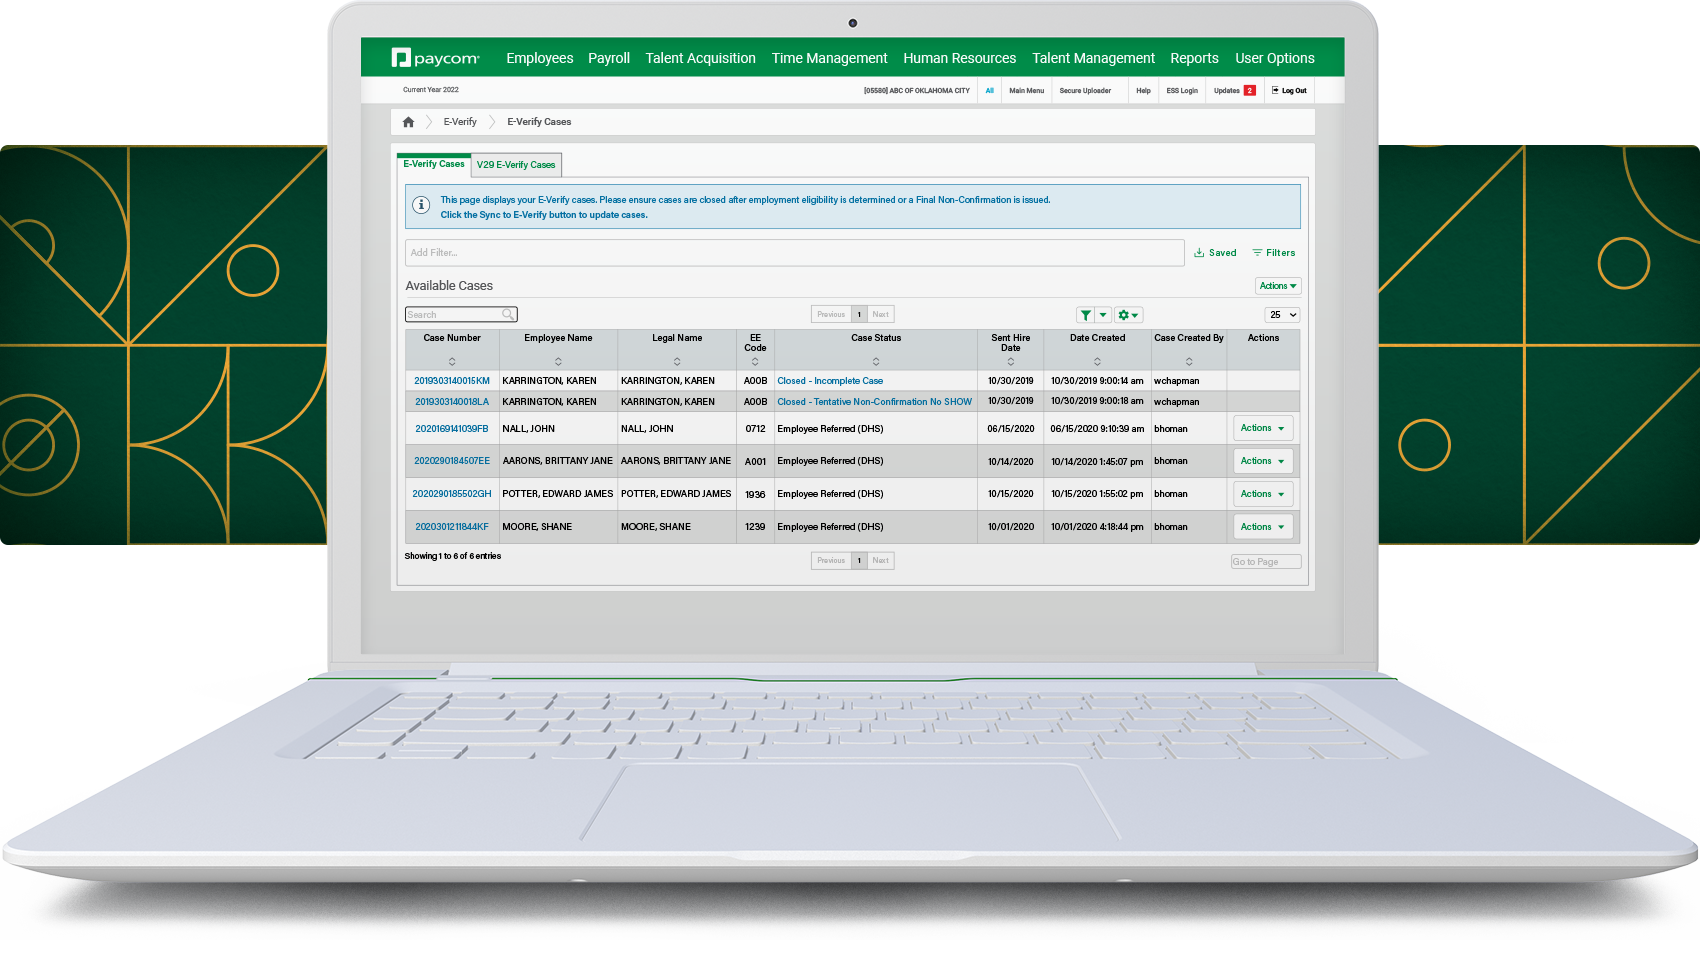Open the Payroll menu

(608, 58)
